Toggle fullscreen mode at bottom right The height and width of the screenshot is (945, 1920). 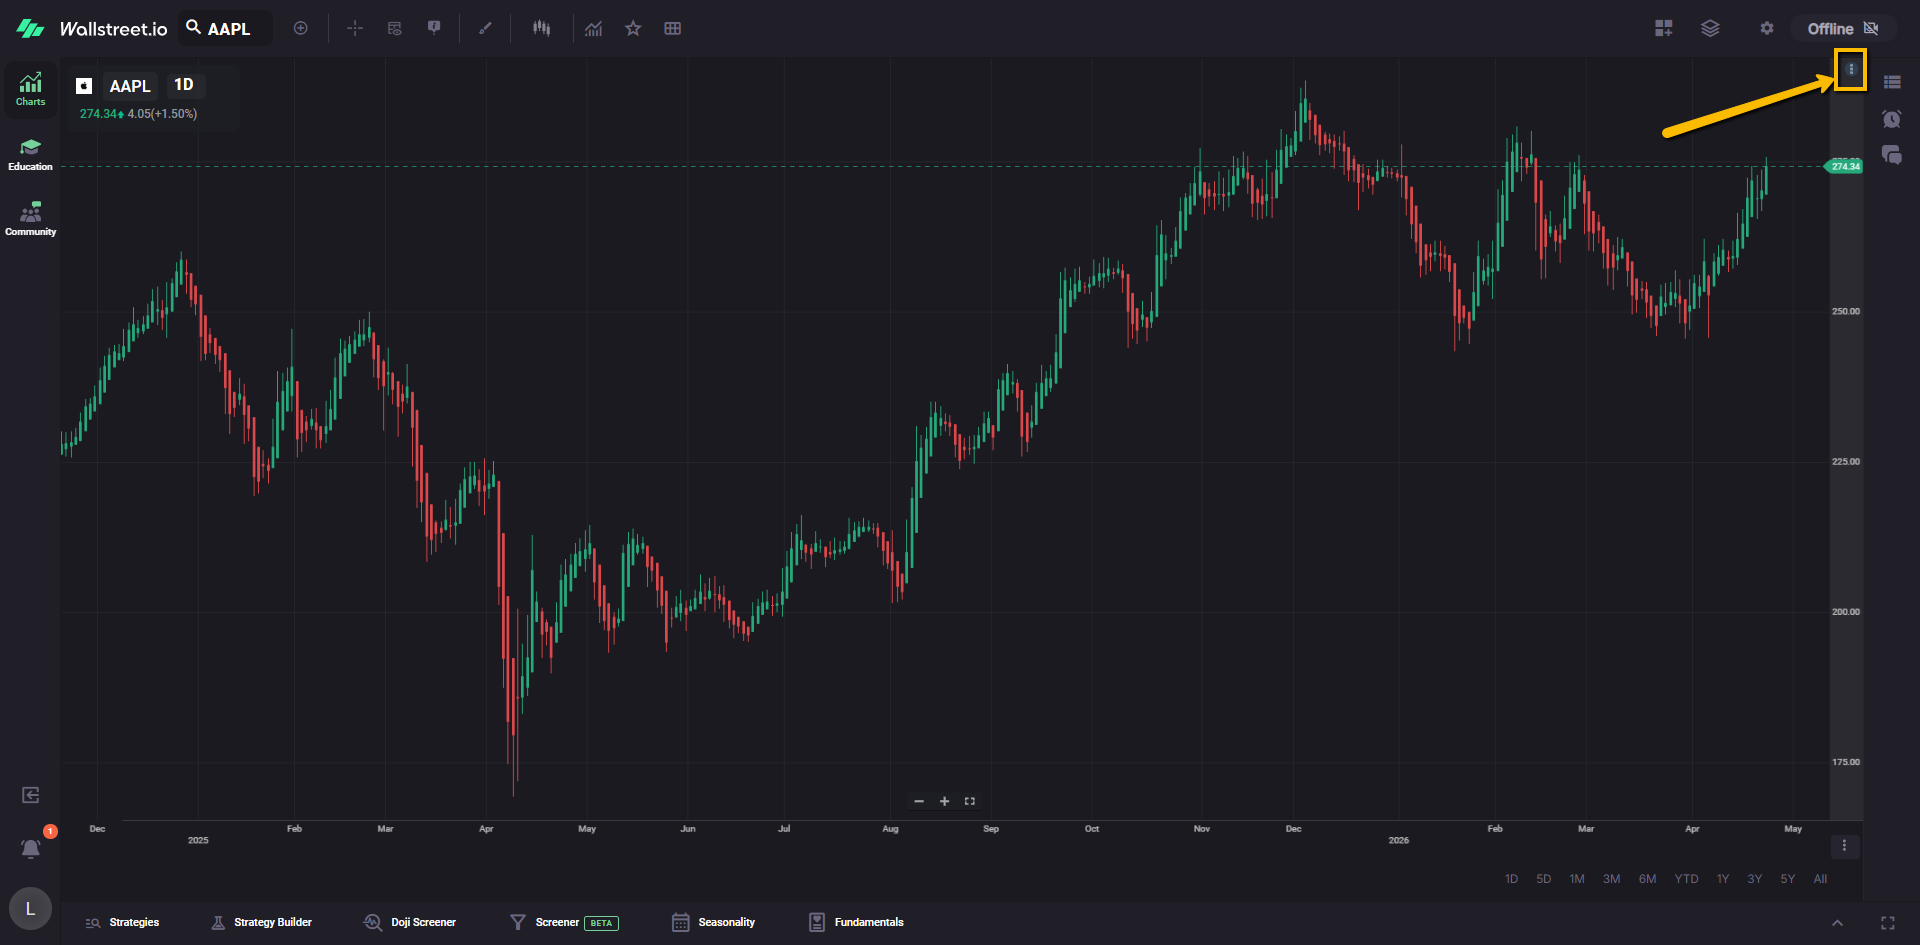tap(1887, 923)
